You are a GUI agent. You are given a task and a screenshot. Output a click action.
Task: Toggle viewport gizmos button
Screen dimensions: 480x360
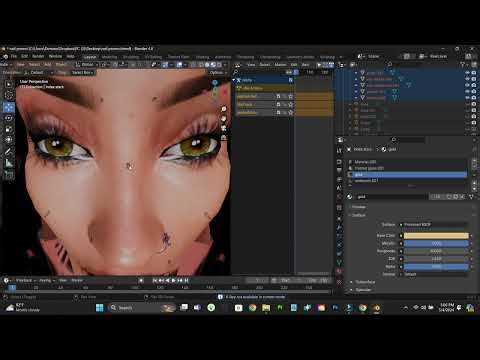point(165,65)
